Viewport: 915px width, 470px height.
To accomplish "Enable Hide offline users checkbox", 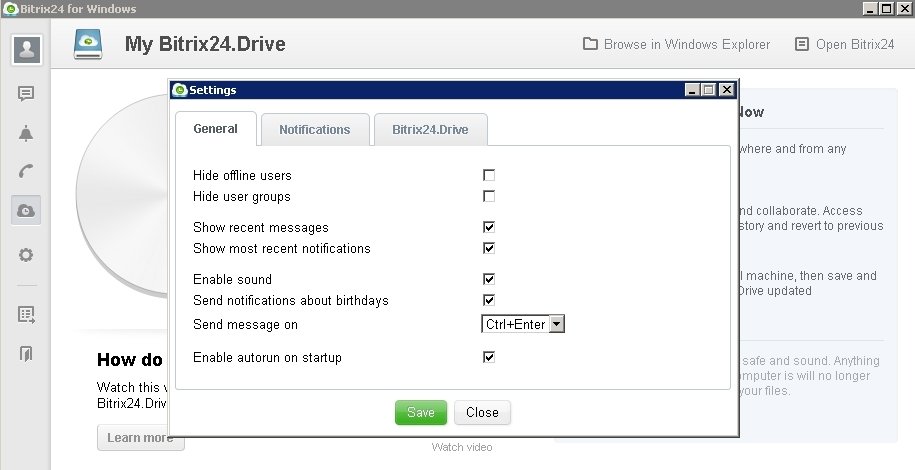I will coord(489,175).
